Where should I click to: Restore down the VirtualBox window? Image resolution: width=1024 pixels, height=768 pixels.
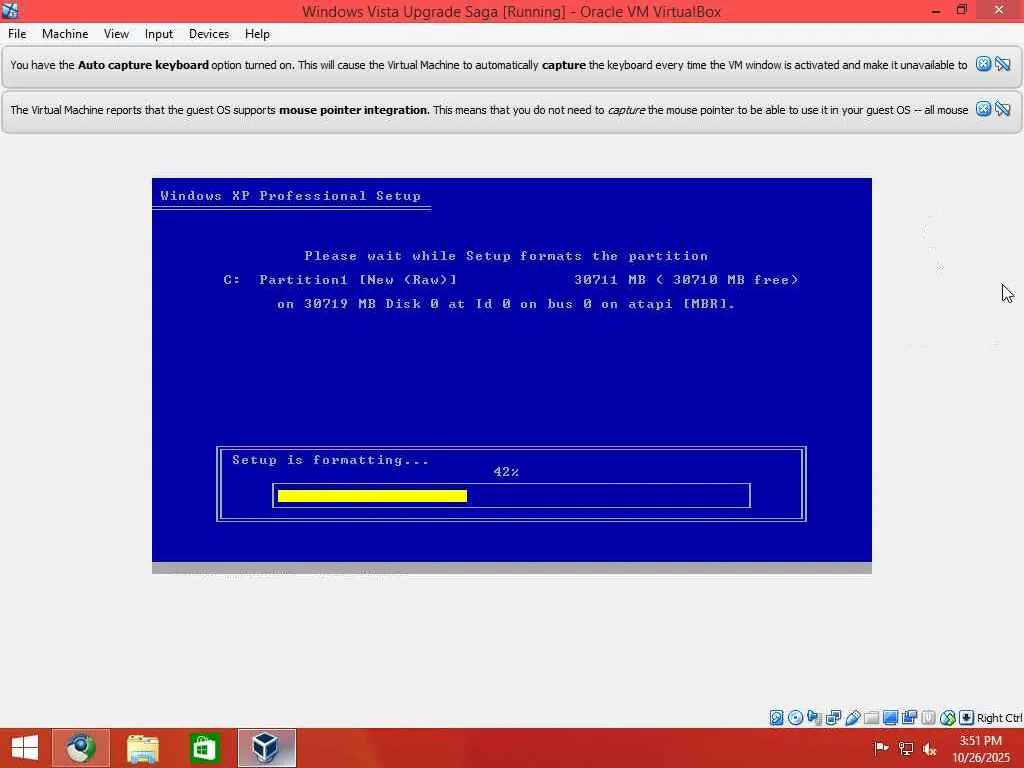(962, 10)
